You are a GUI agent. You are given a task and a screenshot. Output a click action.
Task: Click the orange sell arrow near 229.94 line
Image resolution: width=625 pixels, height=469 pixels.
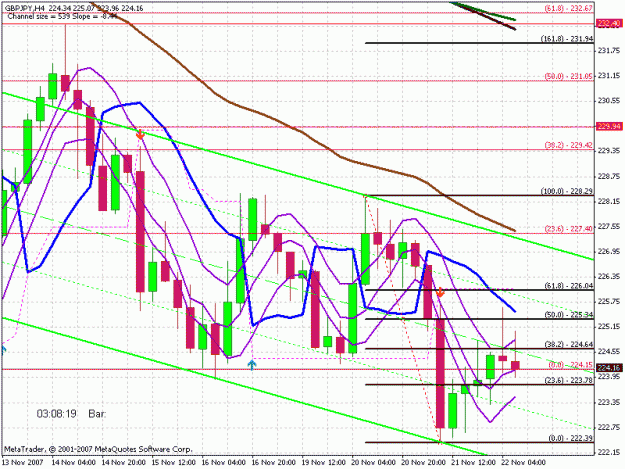[x=140, y=135]
